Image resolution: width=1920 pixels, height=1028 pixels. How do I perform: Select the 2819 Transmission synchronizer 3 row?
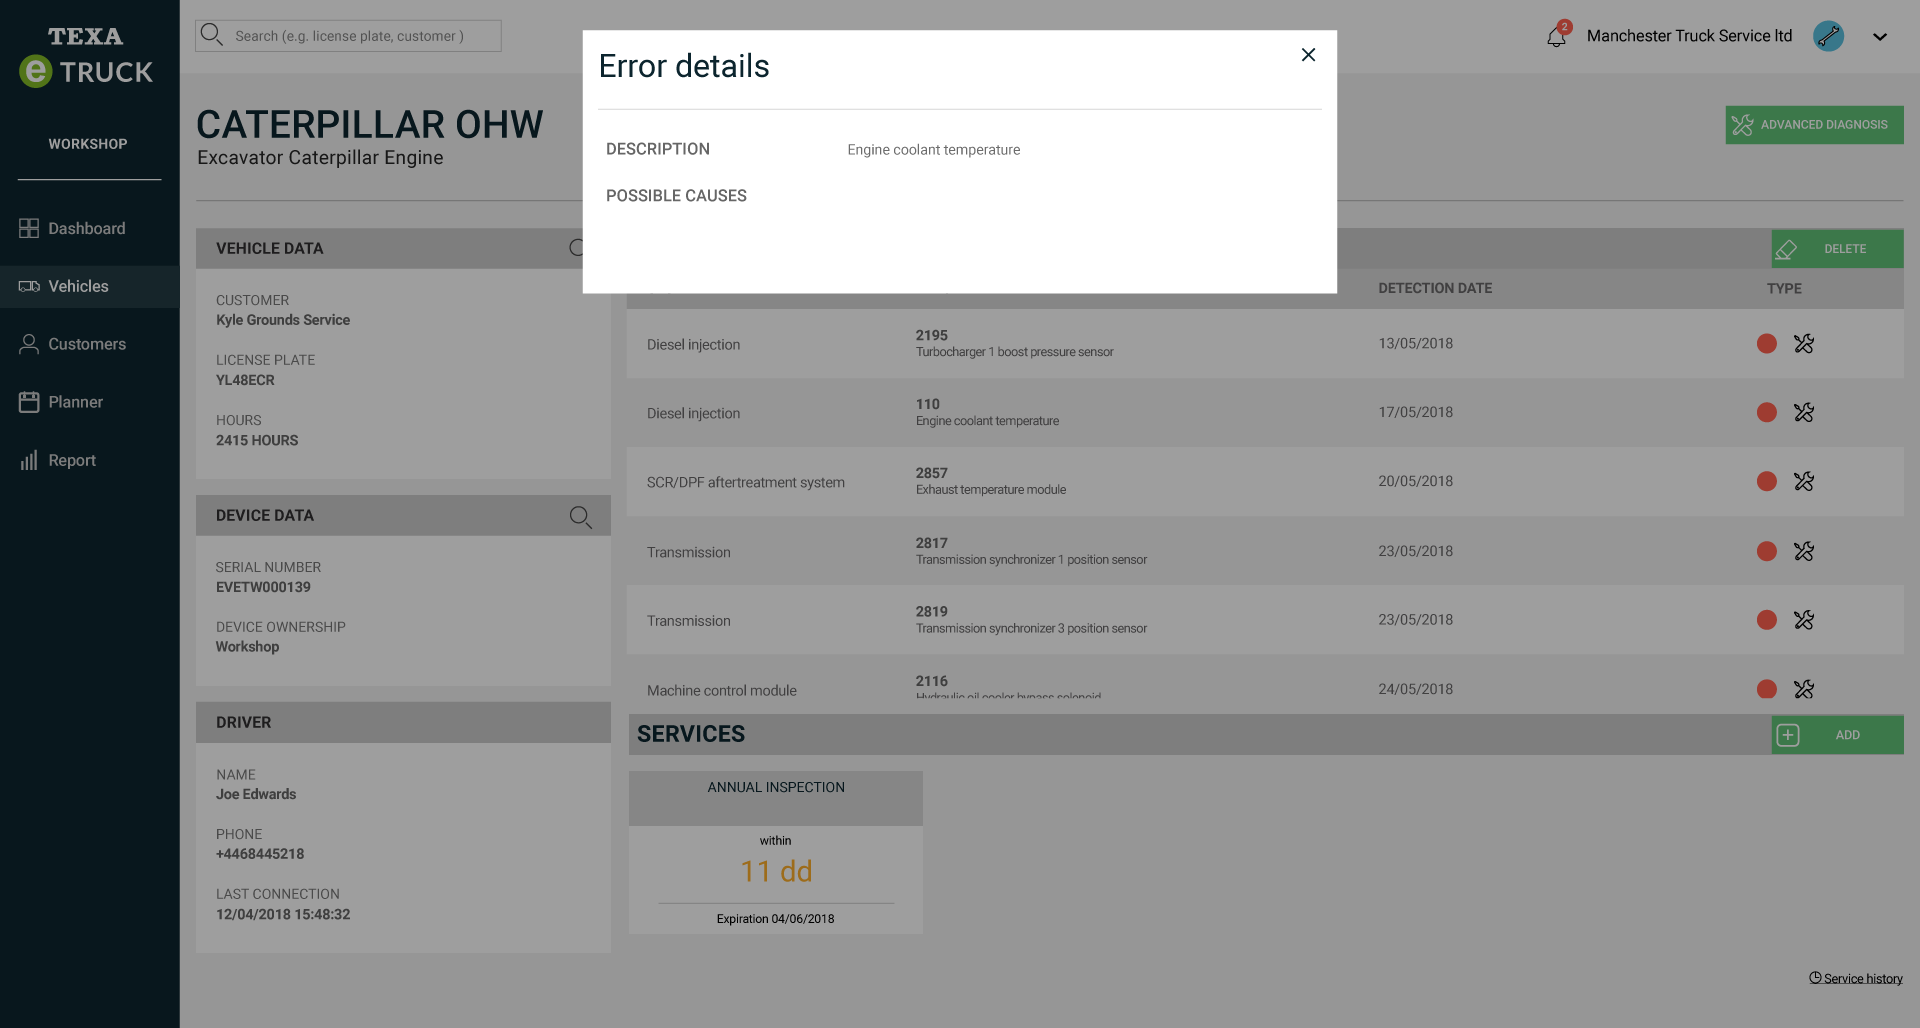[x=1265, y=620]
